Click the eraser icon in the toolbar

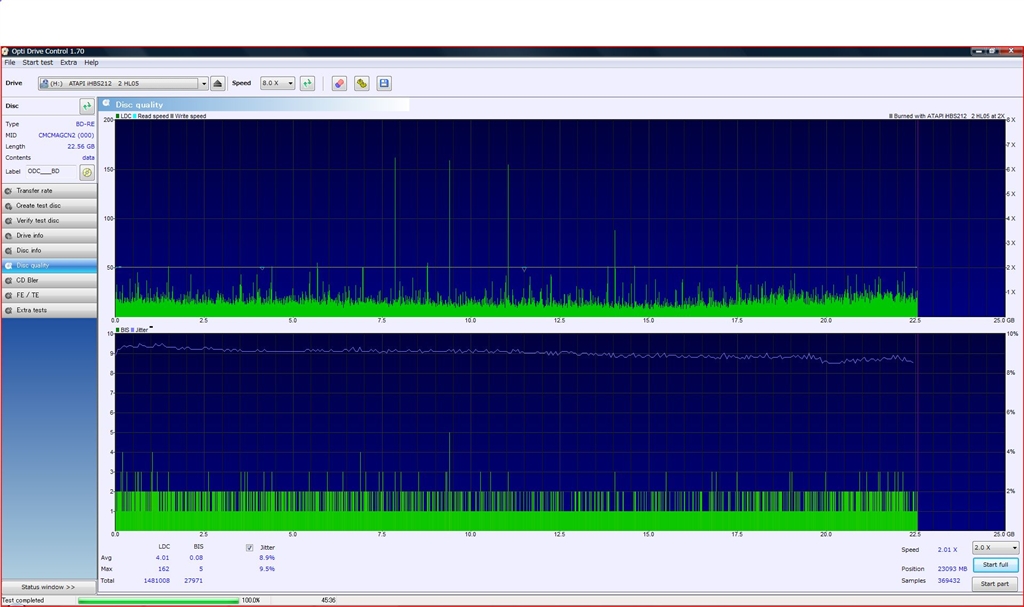point(339,84)
